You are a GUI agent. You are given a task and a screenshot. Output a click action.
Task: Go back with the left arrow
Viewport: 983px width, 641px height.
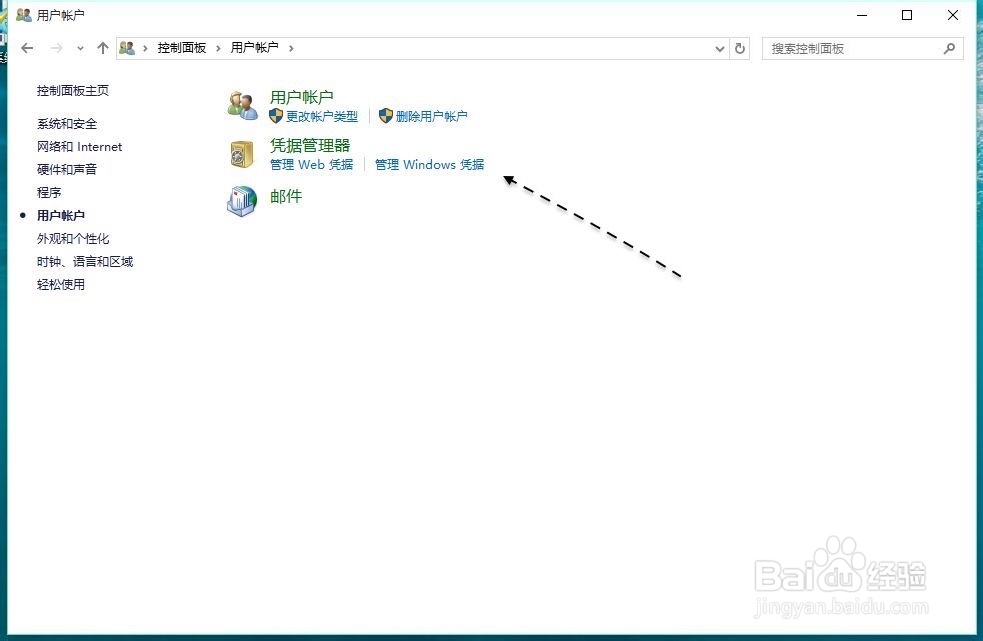click(x=27, y=48)
